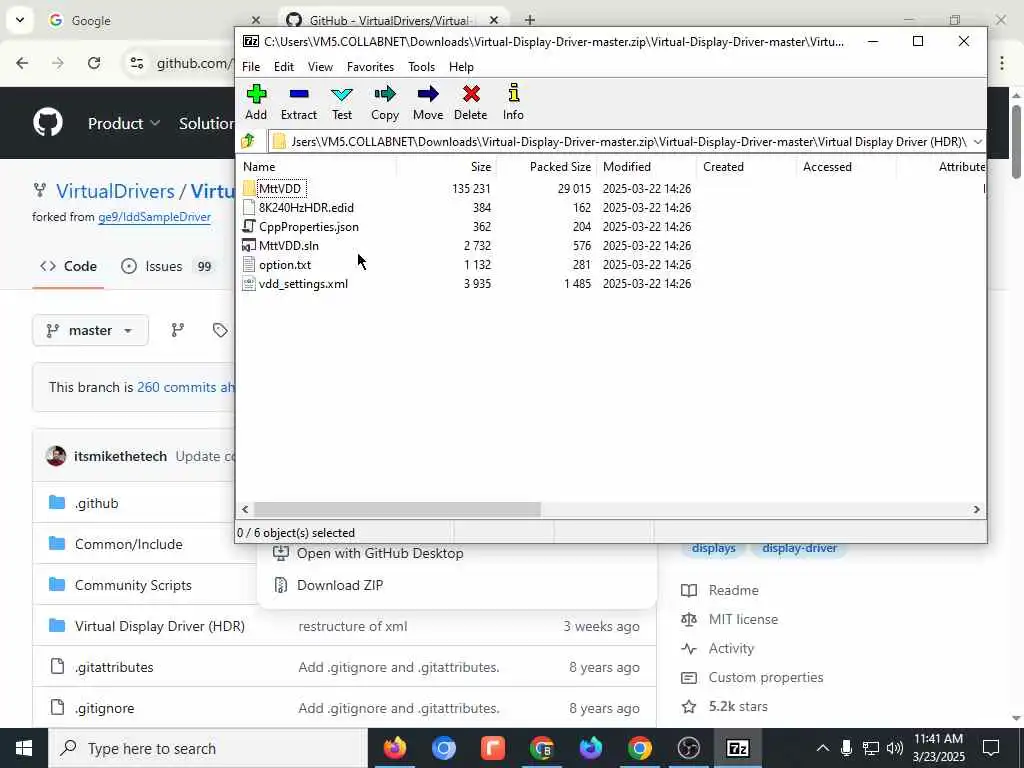
Task: Open the Code tab on GitHub
Action: [68, 266]
